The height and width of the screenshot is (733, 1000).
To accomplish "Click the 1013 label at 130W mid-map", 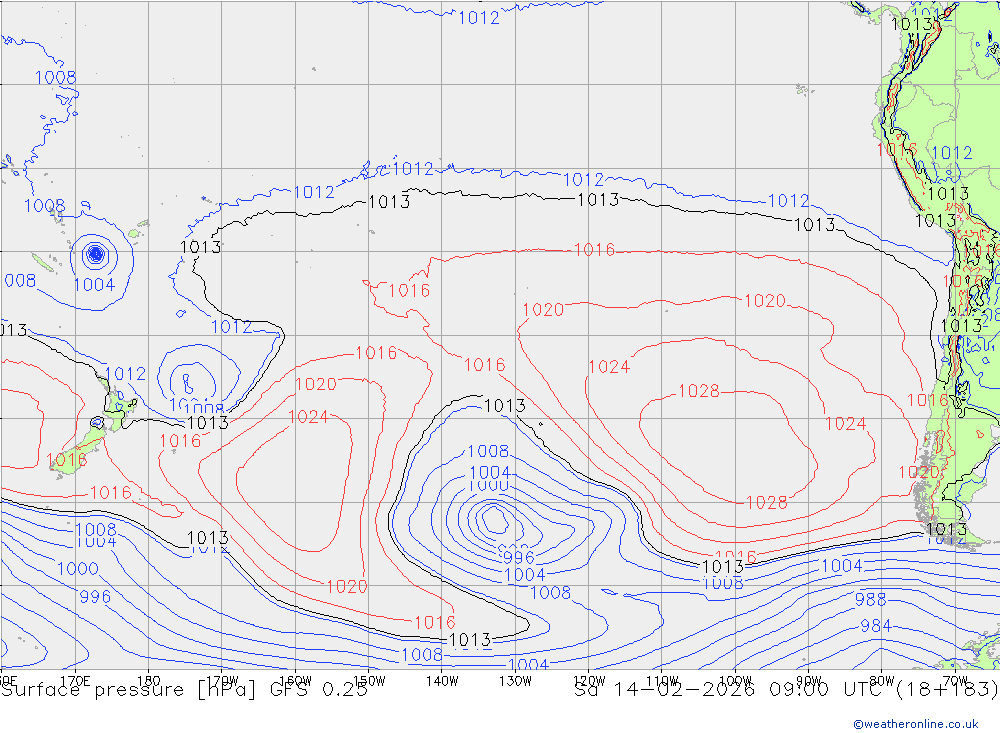I will 504,406.
